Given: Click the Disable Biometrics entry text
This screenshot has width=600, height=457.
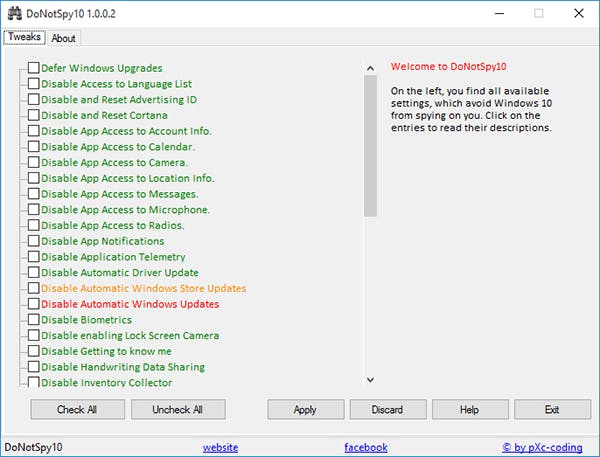Looking at the screenshot, I should pyautogui.click(x=86, y=320).
